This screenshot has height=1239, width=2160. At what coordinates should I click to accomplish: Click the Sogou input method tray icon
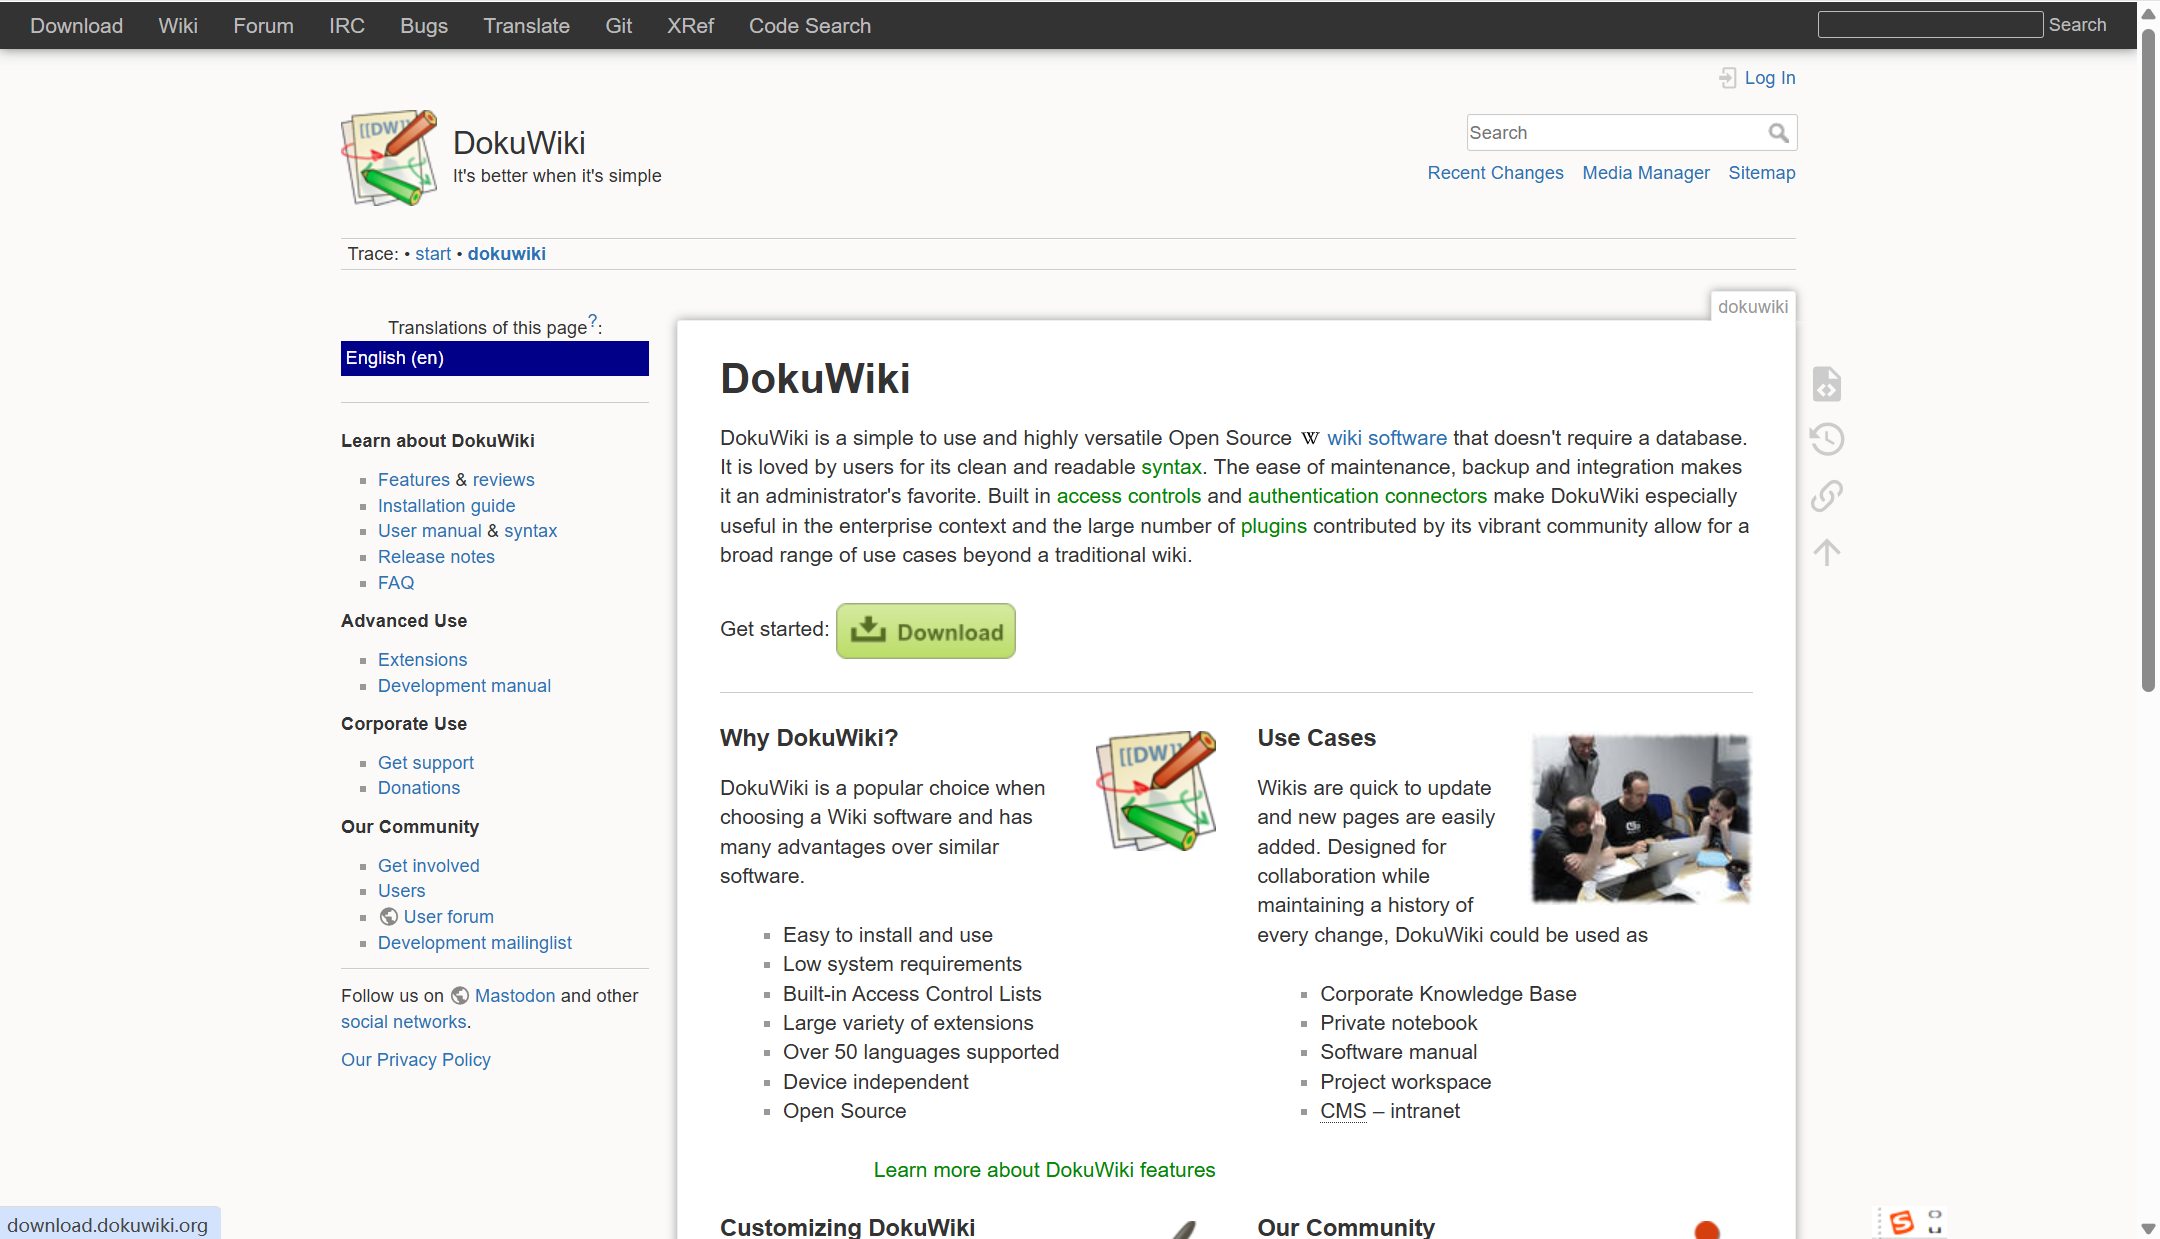1901,1221
